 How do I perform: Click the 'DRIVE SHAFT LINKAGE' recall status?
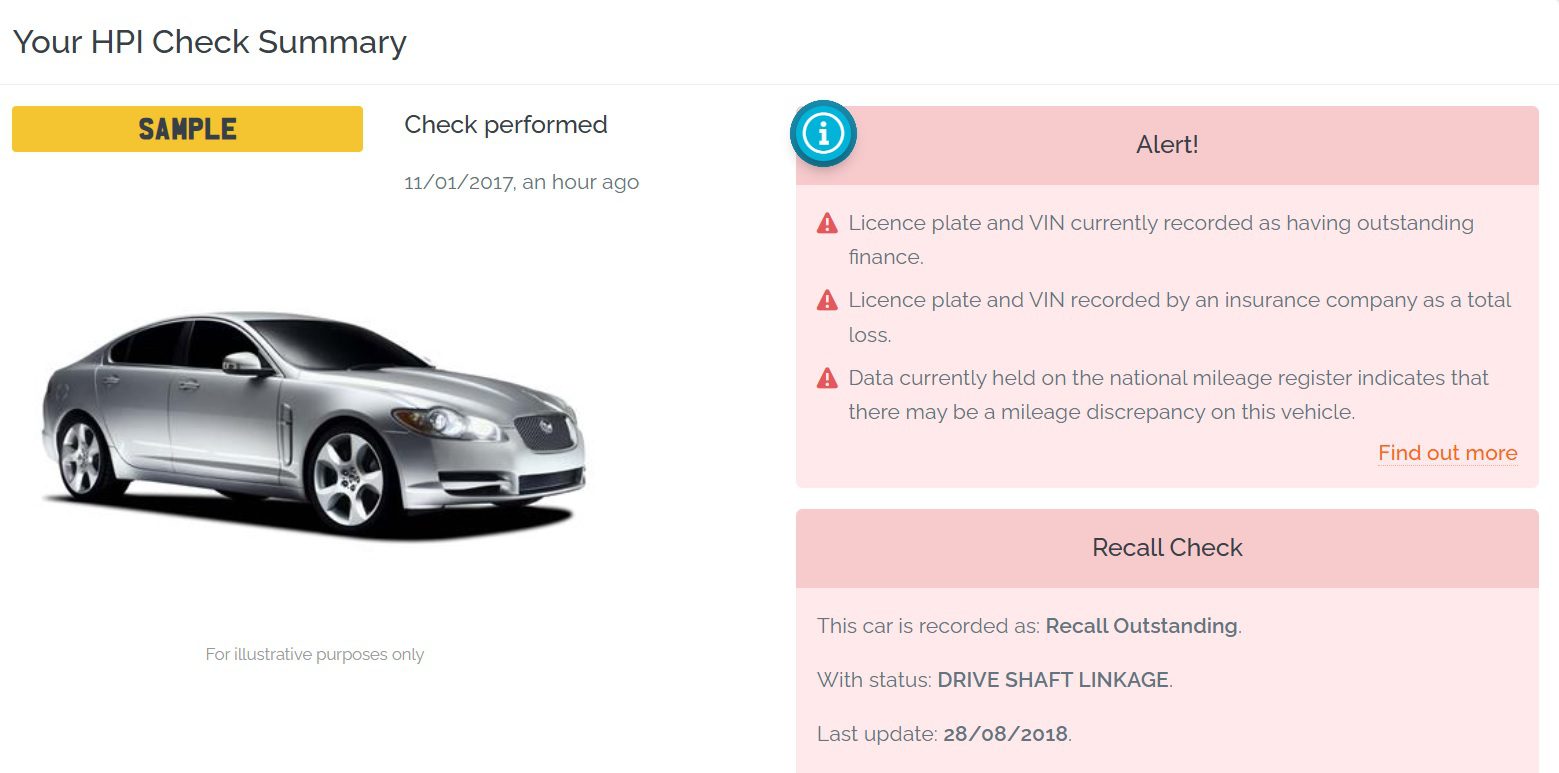pos(1052,680)
